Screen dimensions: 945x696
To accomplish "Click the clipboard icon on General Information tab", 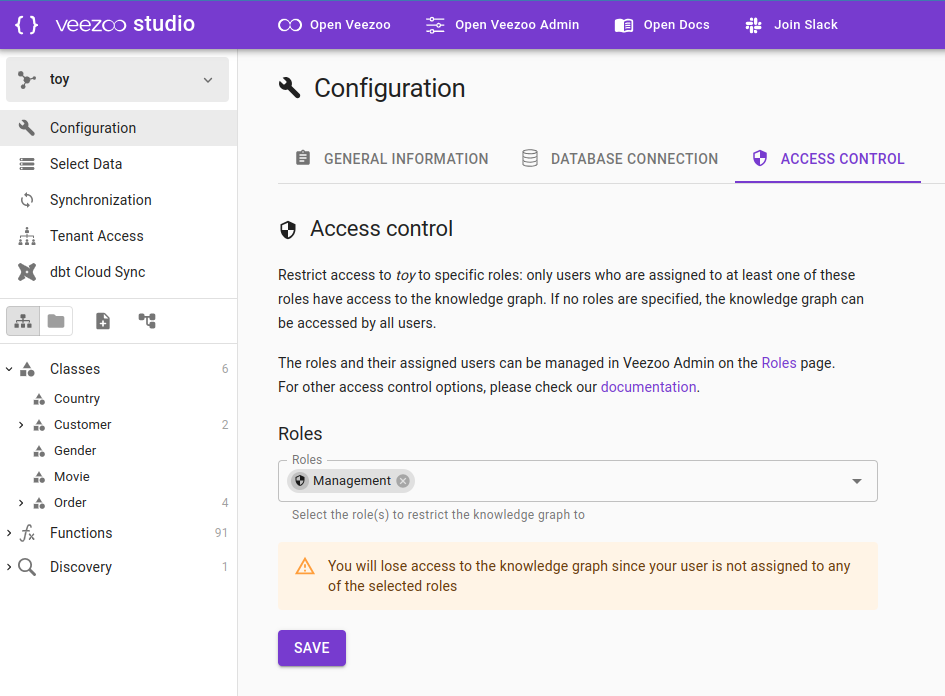I will (303, 158).
